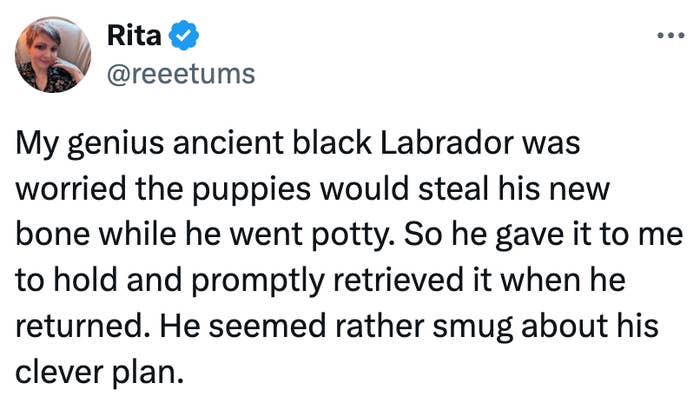Open the @reeetums handle link
This screenshot has height=403, width=700.
tap(181, 73)
